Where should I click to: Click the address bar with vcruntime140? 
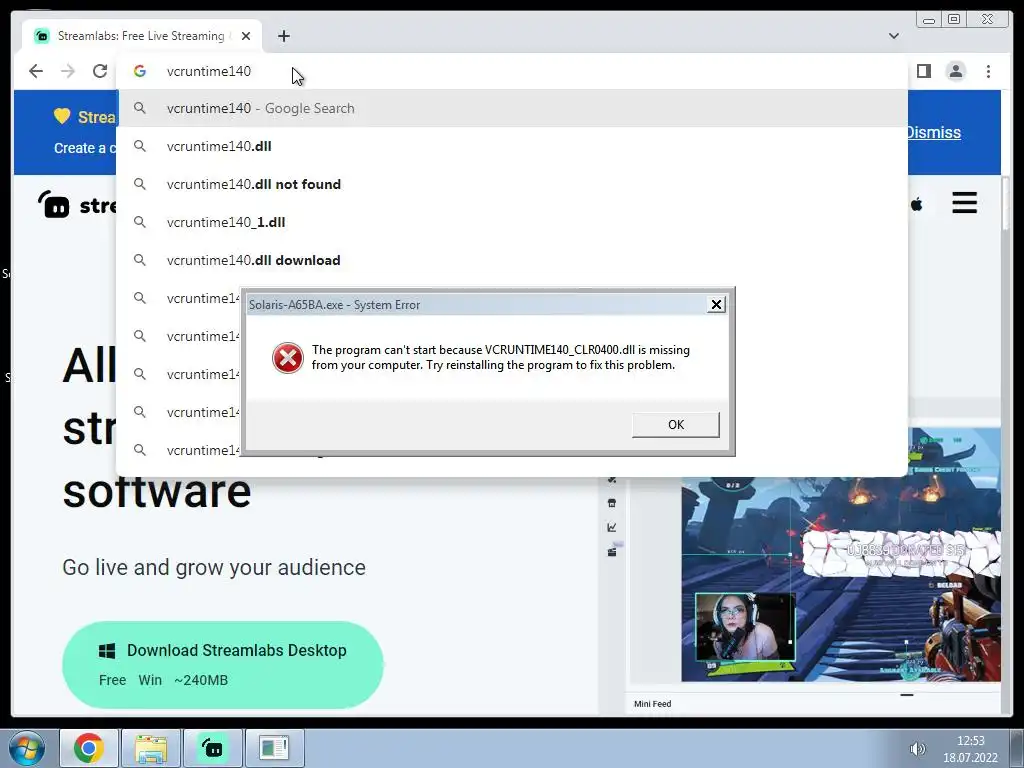click(x=512, y=71)
